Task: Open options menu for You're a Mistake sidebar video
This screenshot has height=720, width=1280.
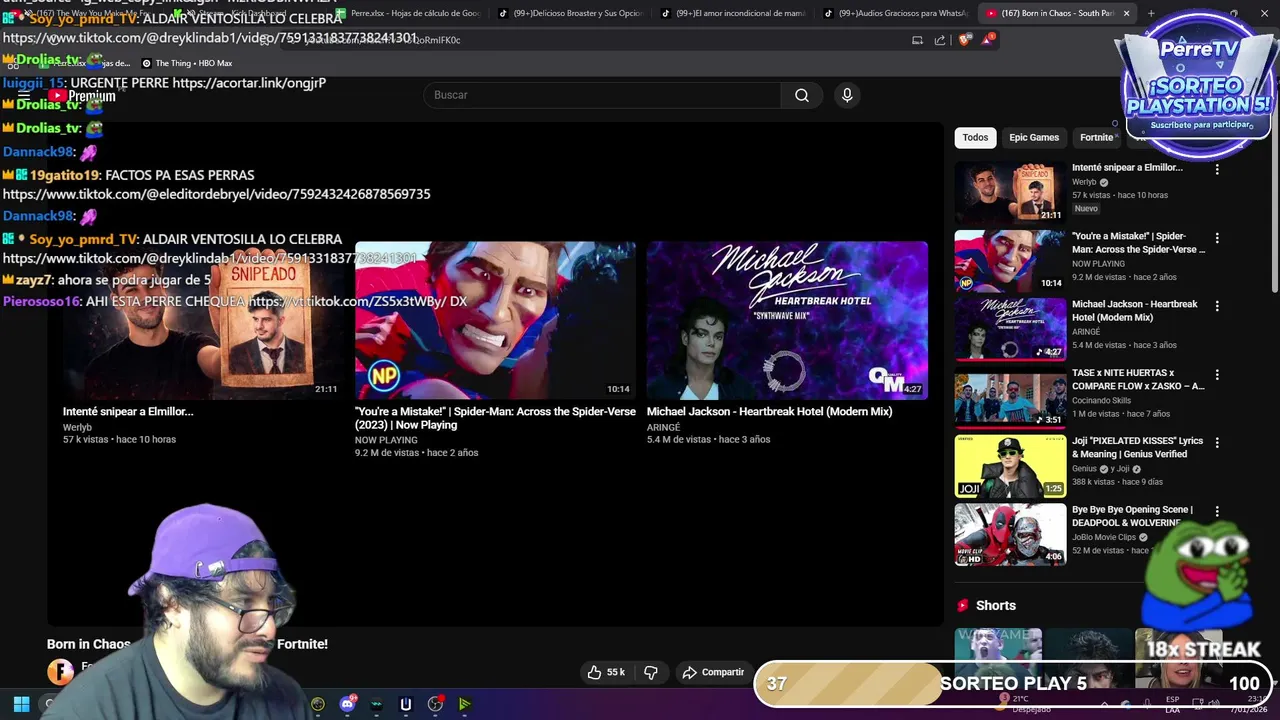Action: [x=1217, y=238]
